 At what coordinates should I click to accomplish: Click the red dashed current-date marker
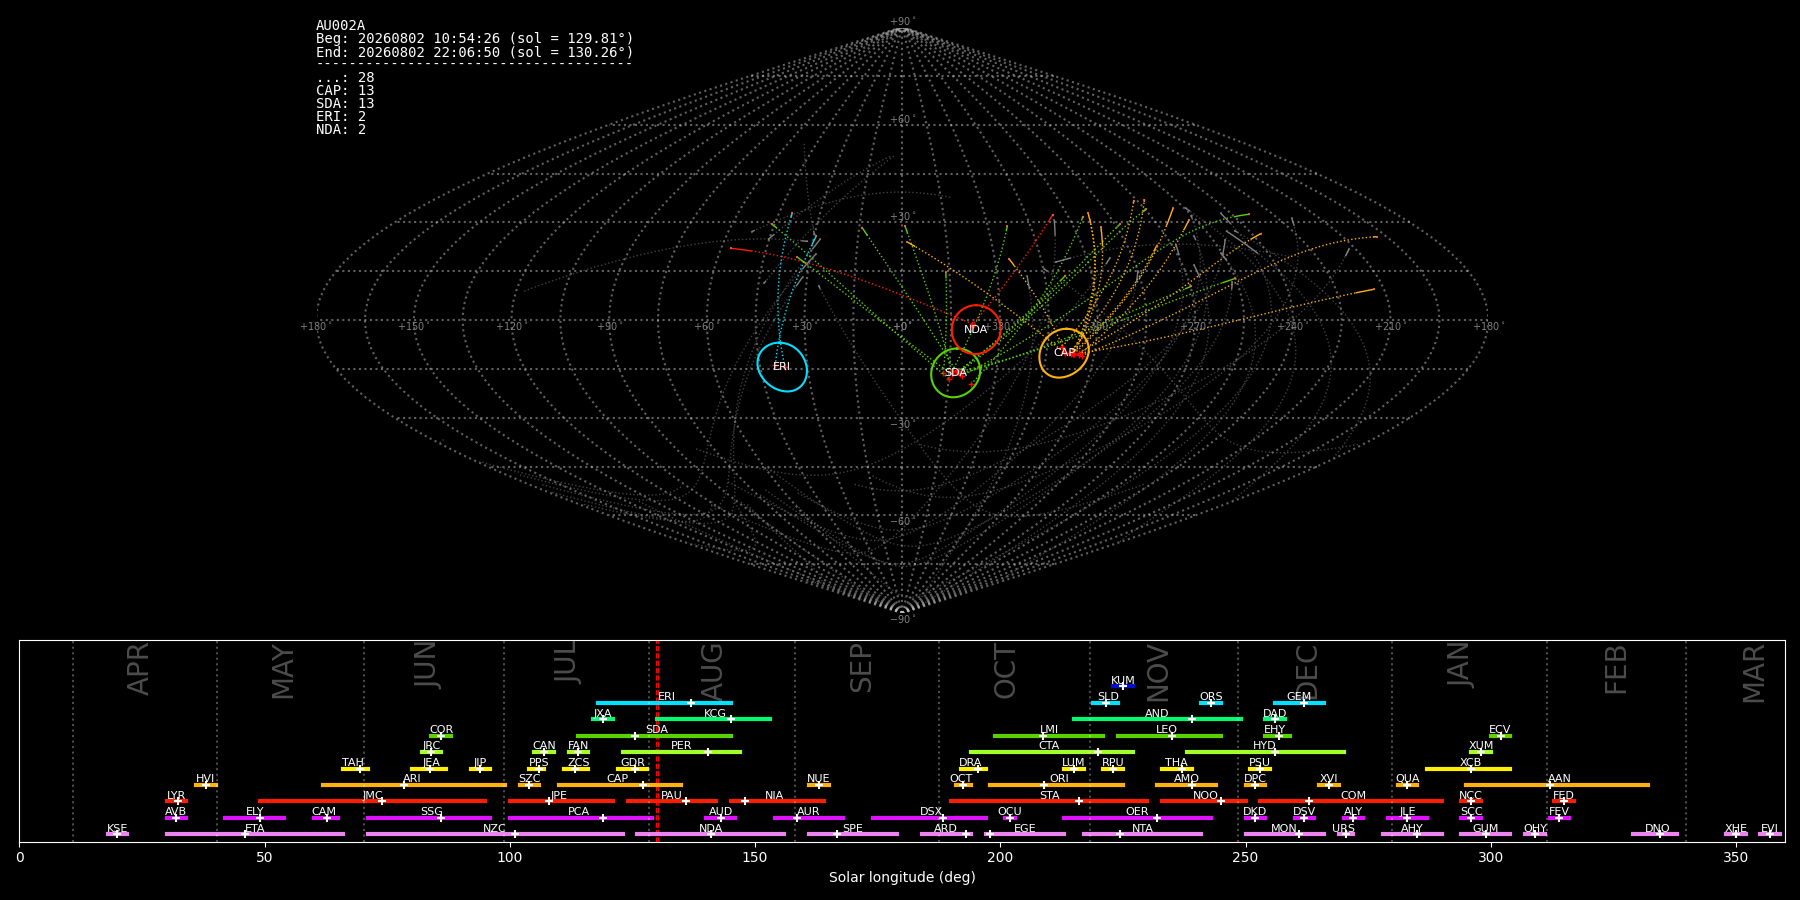click(x=657, y=741)
